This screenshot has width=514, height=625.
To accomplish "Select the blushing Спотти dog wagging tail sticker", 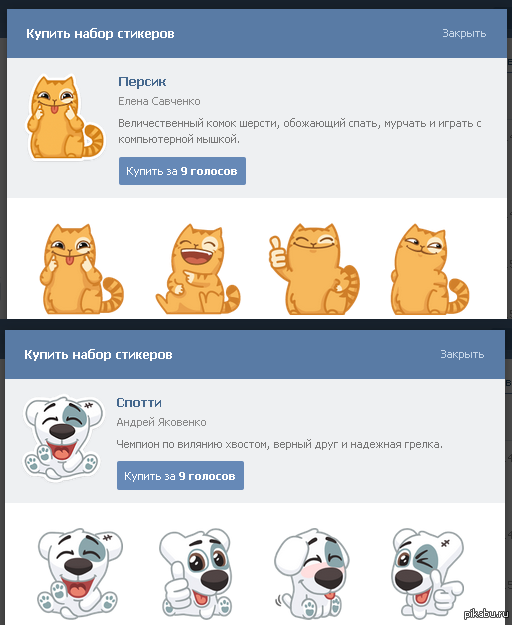I will pos(312,574).
